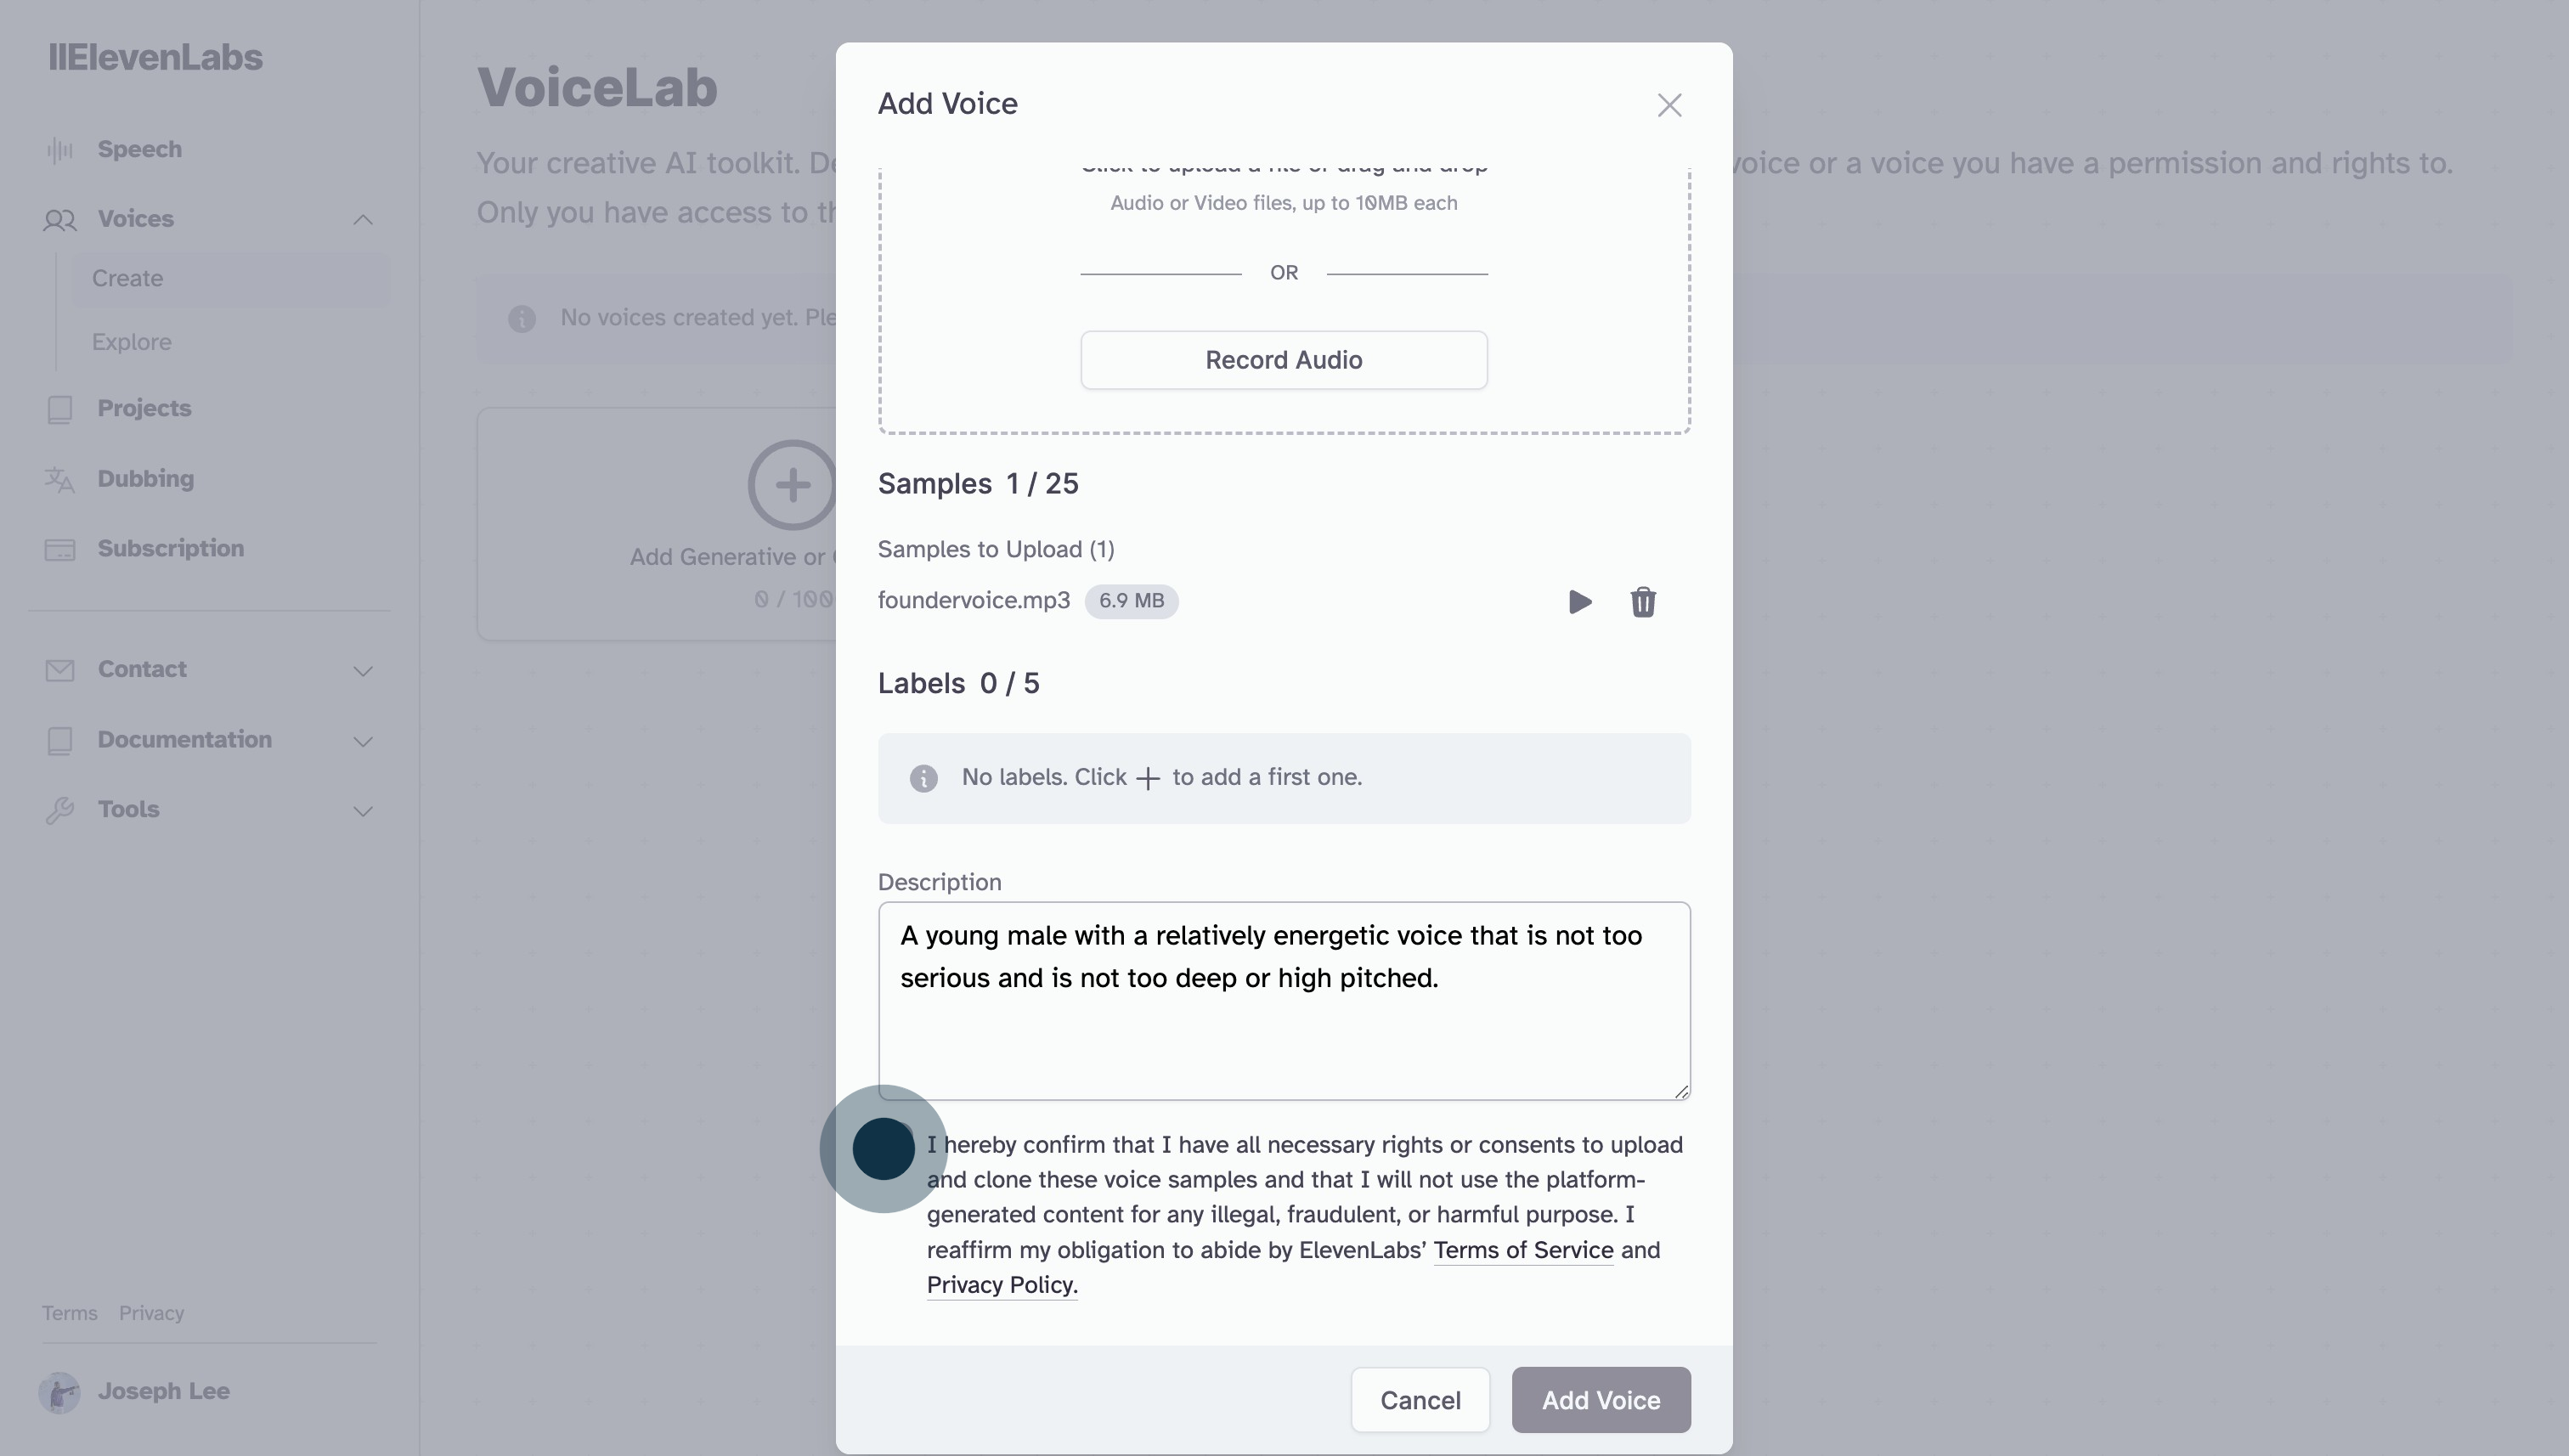Expand the Documentation menu chevron

tap(363, 741)
